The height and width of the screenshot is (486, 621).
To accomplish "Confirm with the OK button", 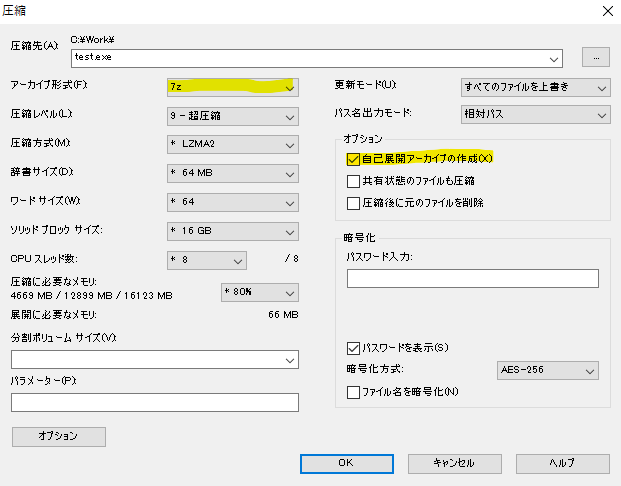I will (347, 463).
